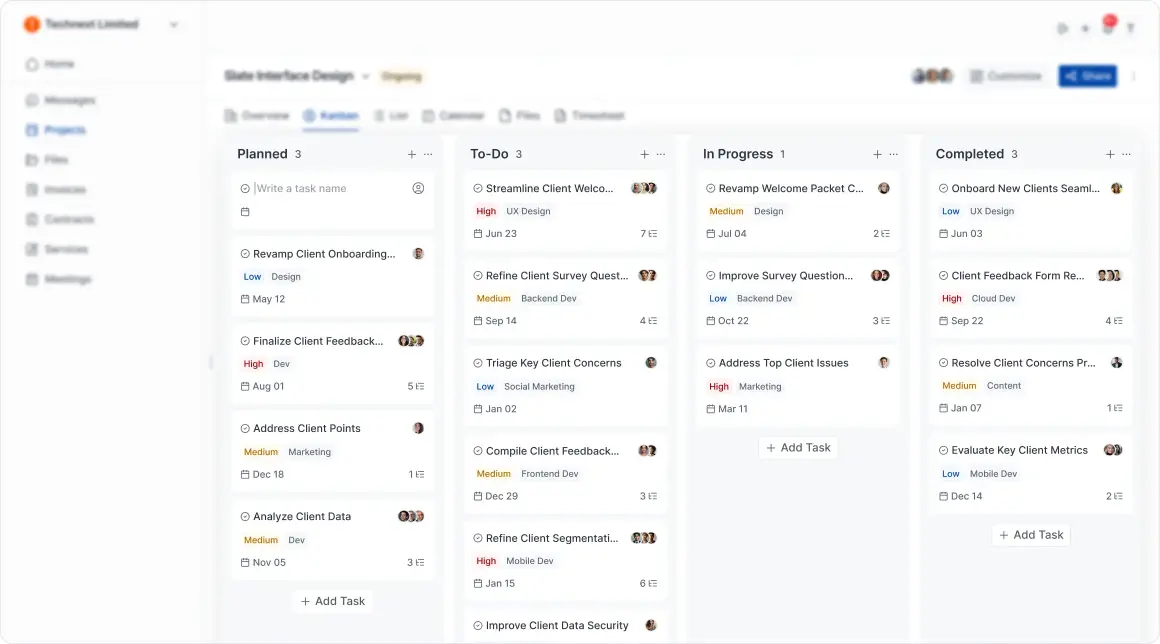Click Cloud Dev label on Client Feedback Form card

993,299
